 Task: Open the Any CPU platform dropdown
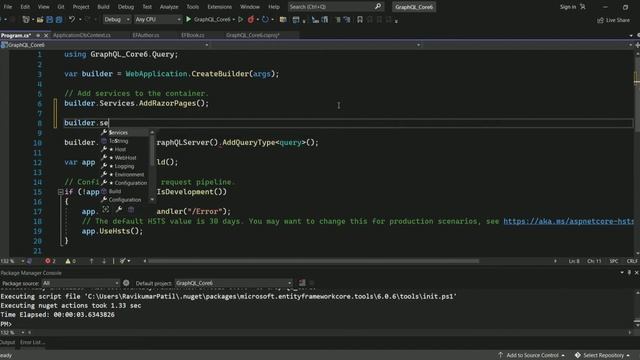click(x=158, y=19)
